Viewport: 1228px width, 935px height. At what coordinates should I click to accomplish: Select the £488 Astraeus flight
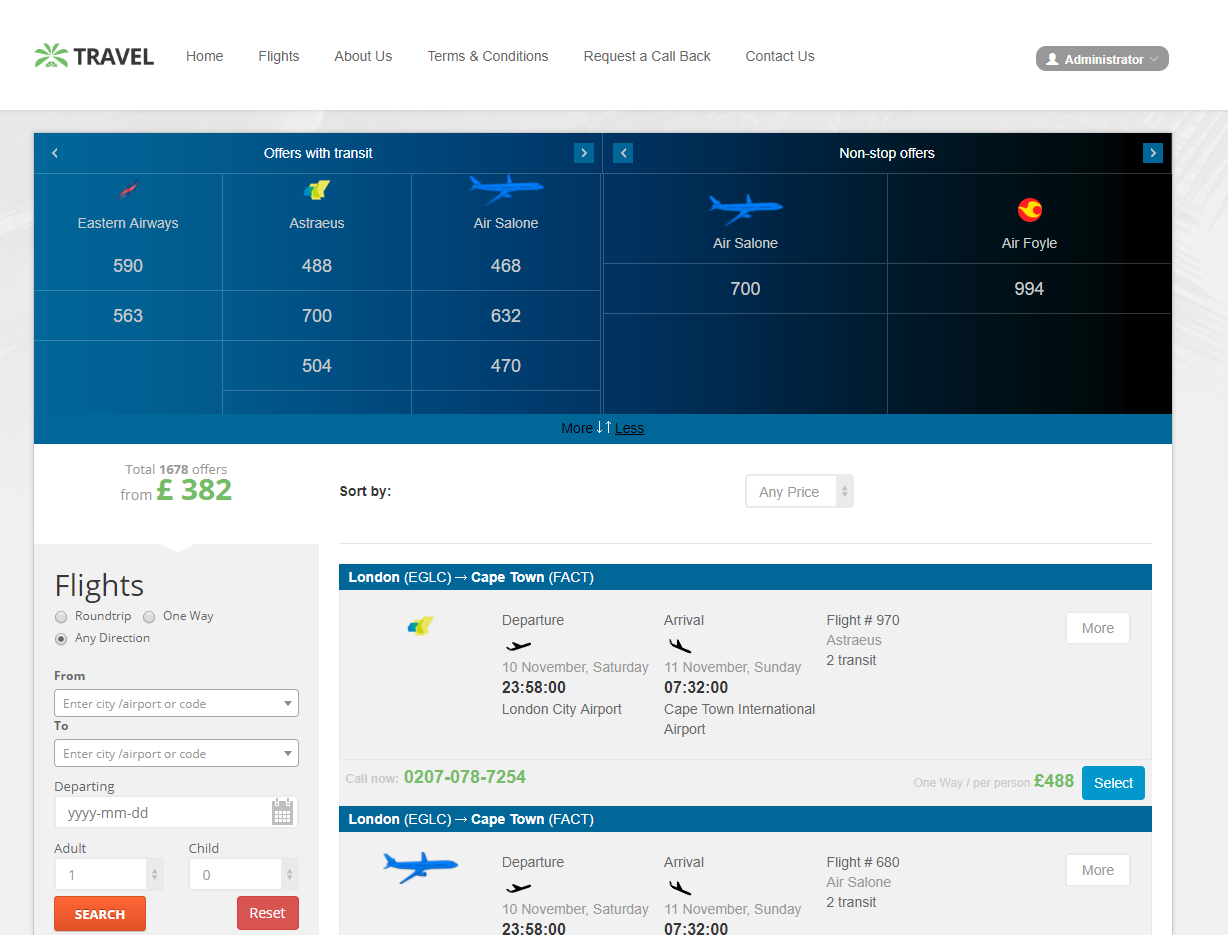point(1112,783)
